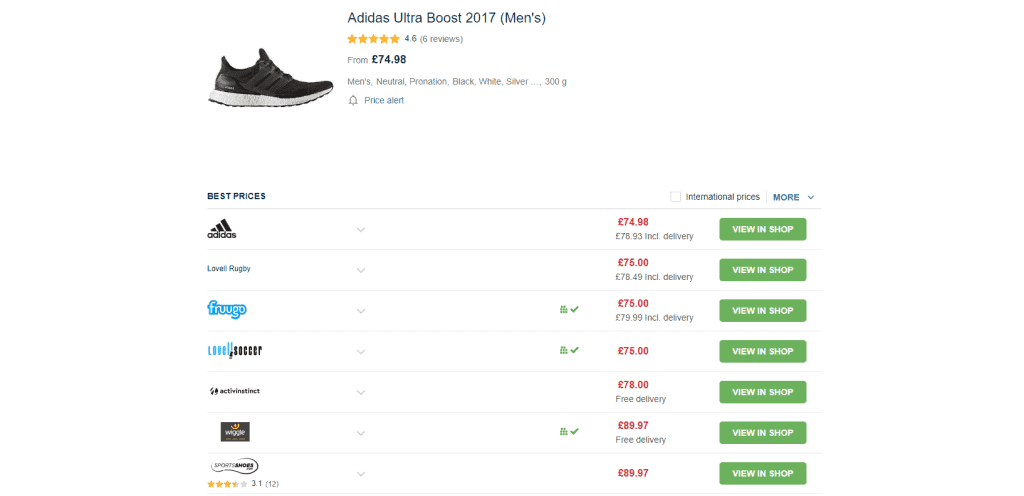Expand the SportsShoes offer details chevron
This screenshot has height=496, width=1024.
pyautogui.click(x=360, y=474)
